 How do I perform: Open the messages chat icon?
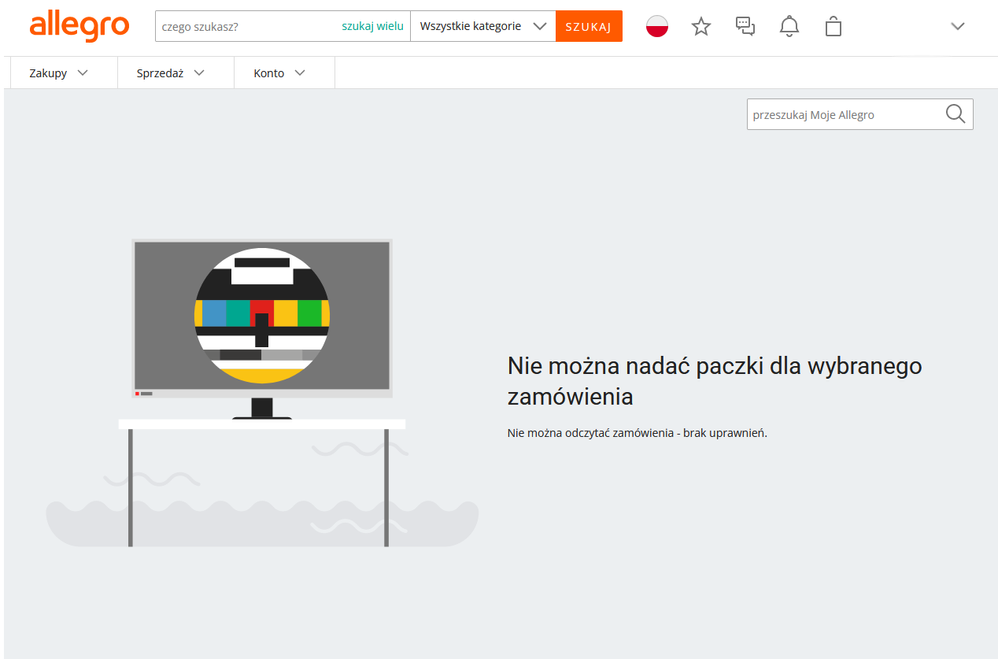pos(745,27)
